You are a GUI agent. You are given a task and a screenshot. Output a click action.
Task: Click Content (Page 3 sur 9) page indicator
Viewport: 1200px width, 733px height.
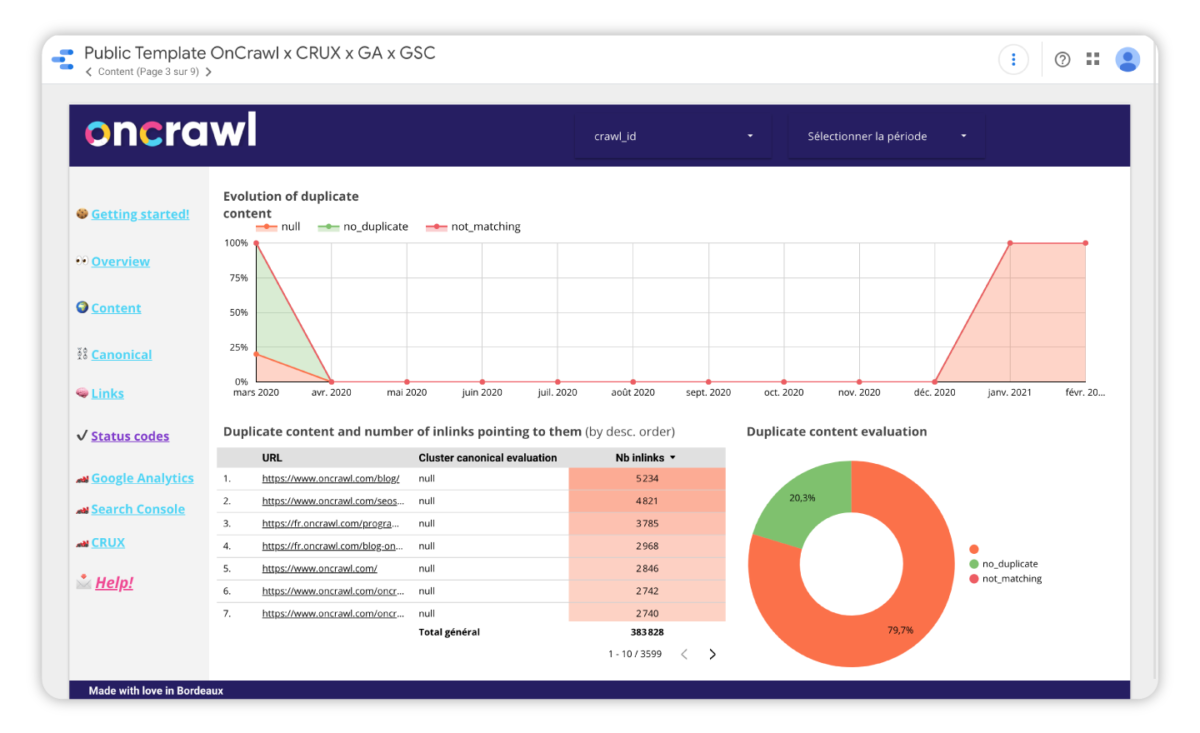coord(149,72)
